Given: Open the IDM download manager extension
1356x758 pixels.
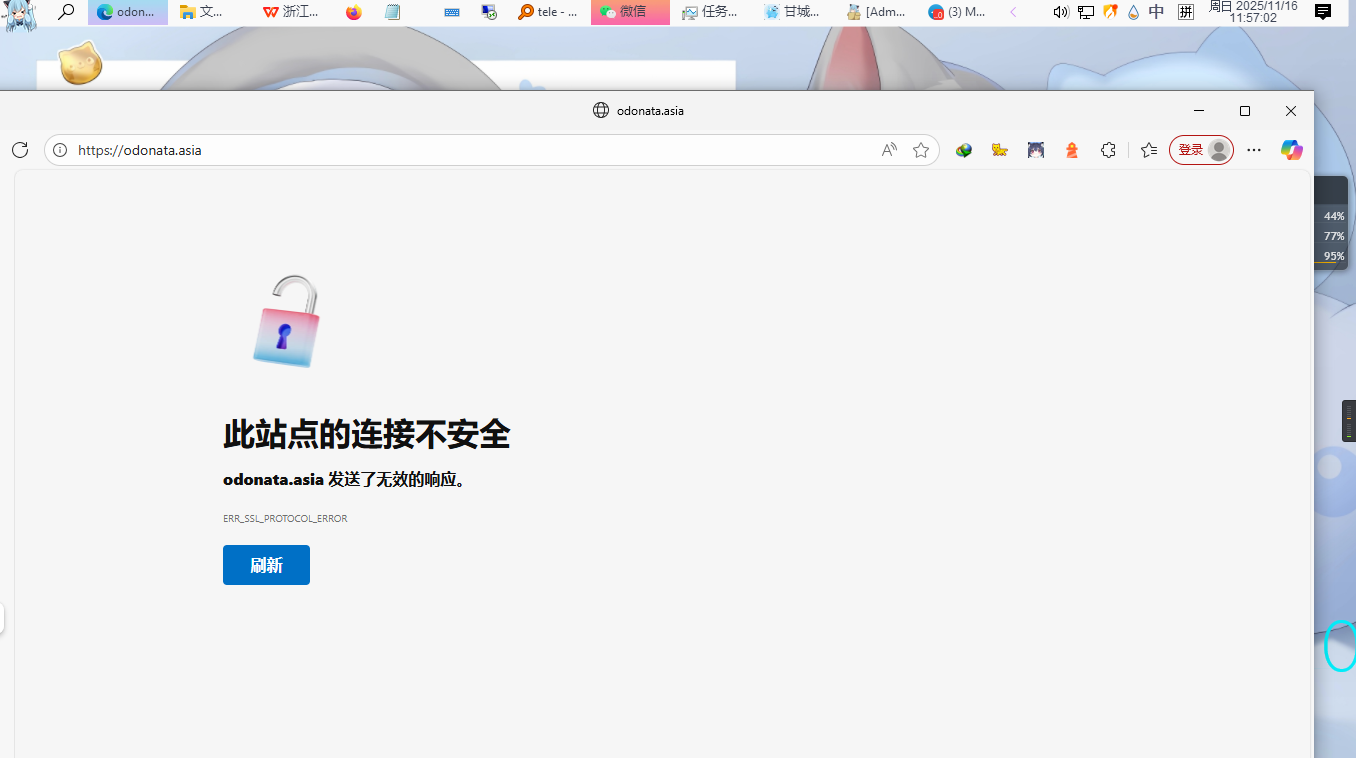Looking at the screenshot, I should 964,150.
